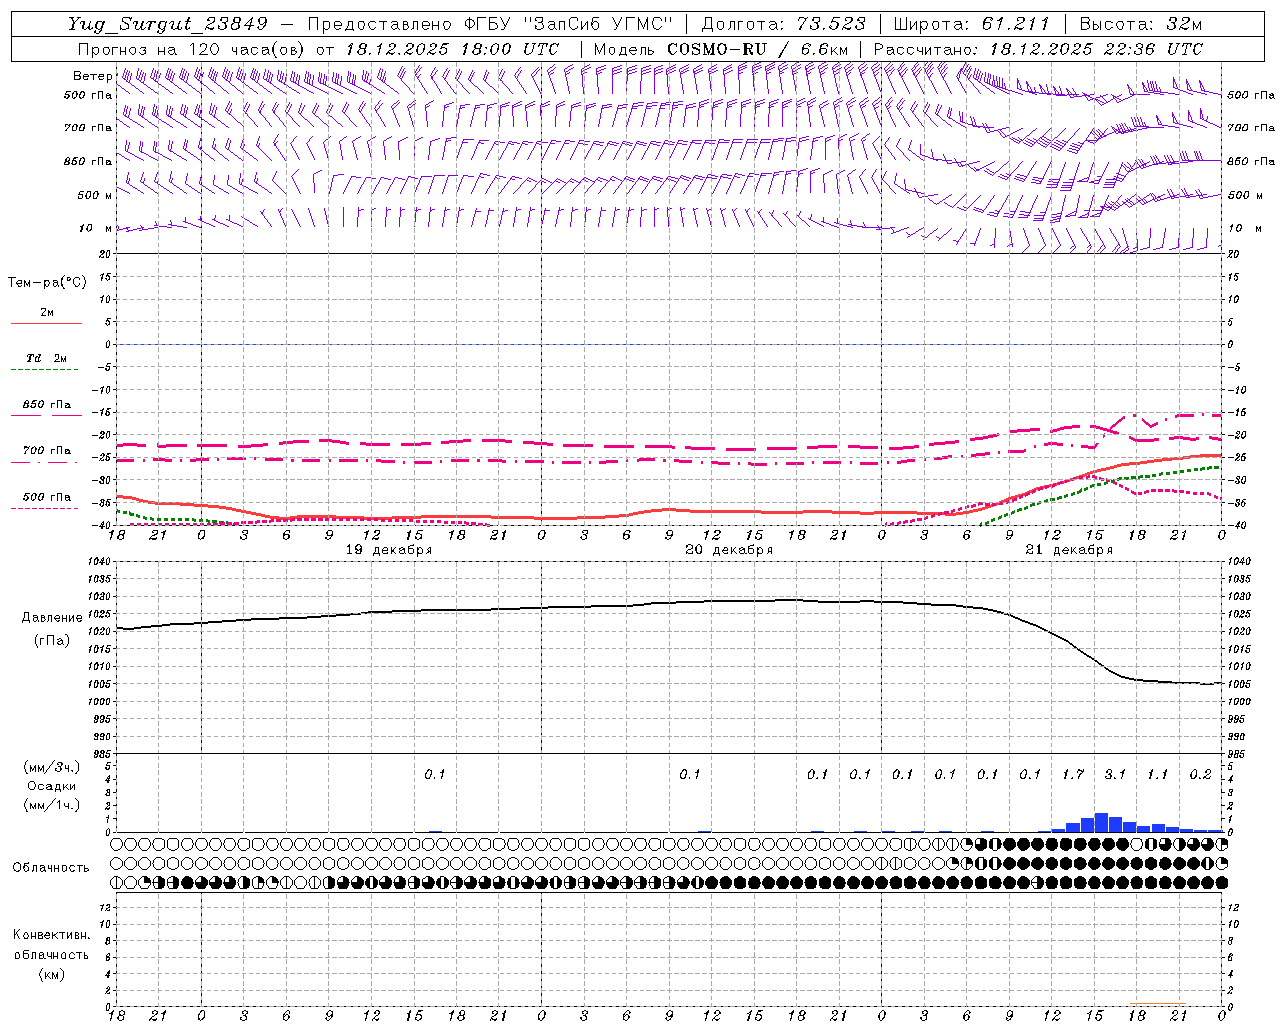Viewport: 1280px width, 1024px height.
Task: Click the (км) convective unit label
Action: click(51, 974)
